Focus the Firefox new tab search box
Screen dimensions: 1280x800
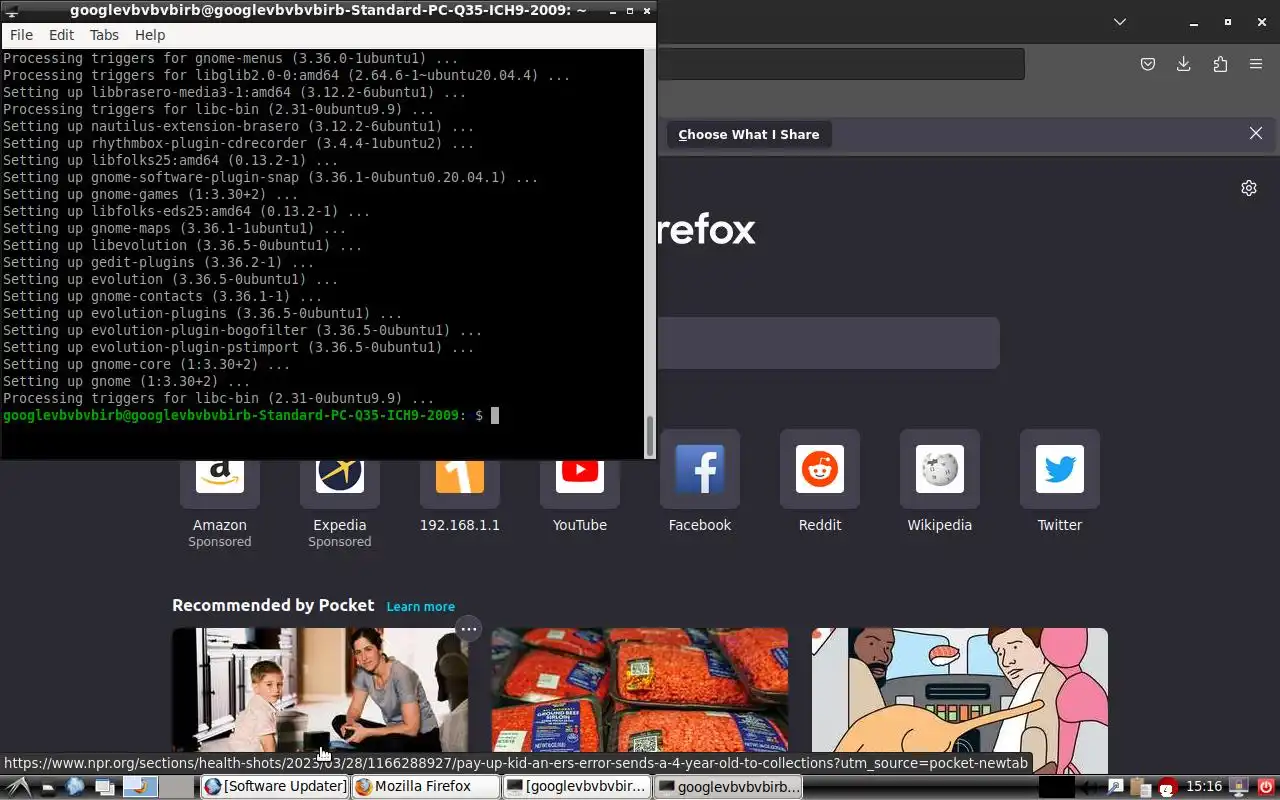tap(828, 343)
